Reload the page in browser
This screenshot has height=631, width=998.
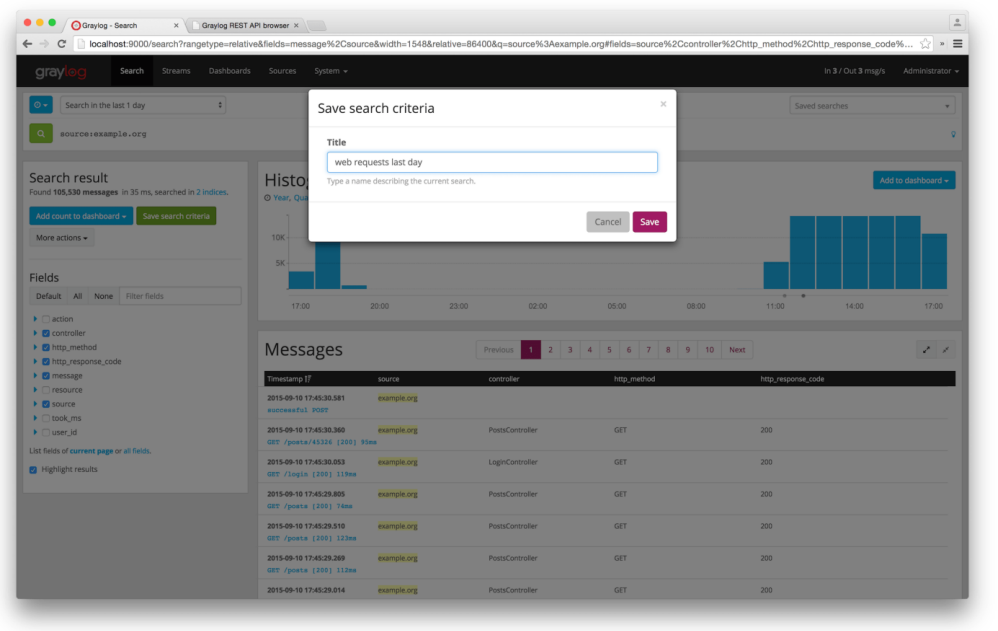[x=62, y=44]
